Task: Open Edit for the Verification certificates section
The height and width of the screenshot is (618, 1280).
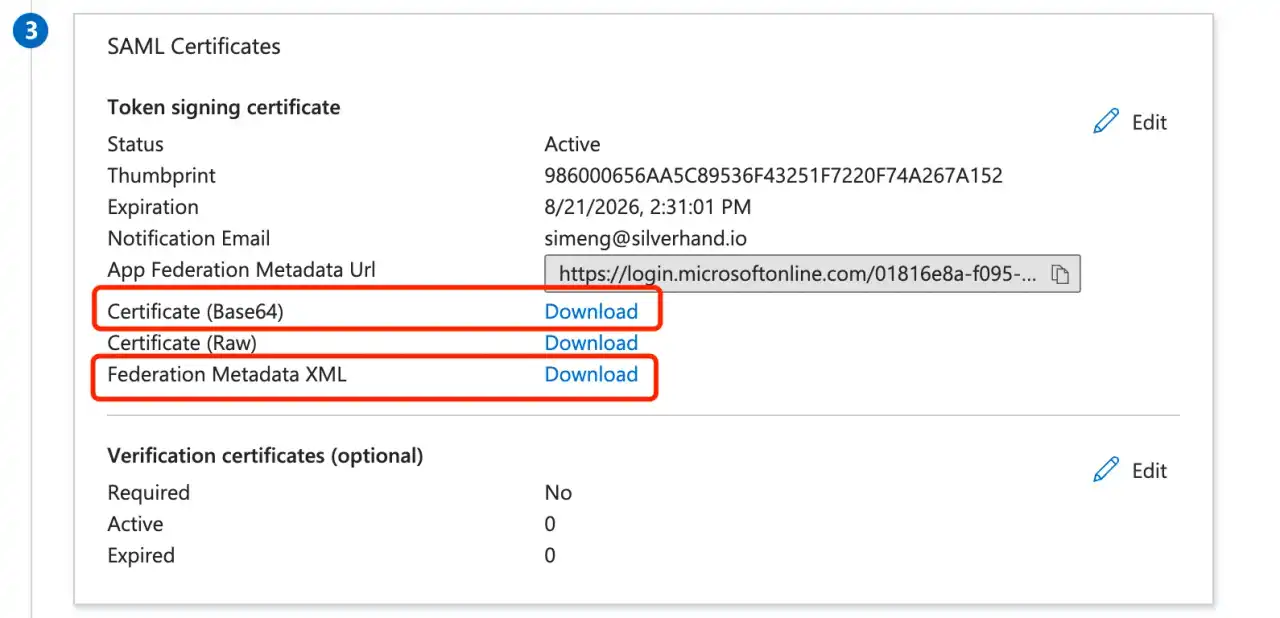Action: [x=1147, y=469]
